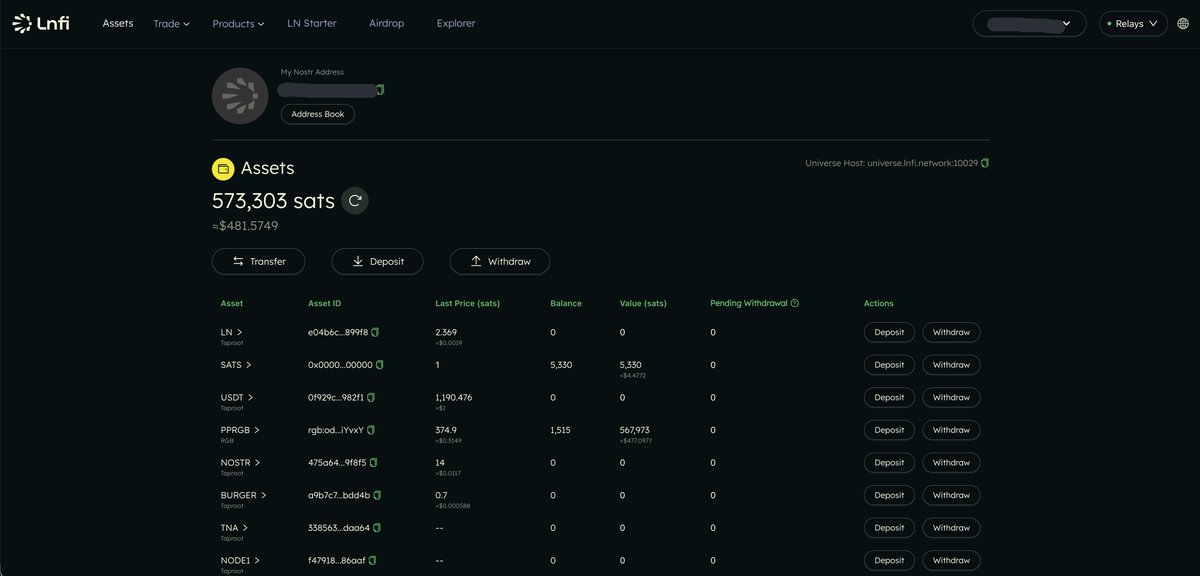
Task: Withdraw LN asset
Action: pos(951,333)
